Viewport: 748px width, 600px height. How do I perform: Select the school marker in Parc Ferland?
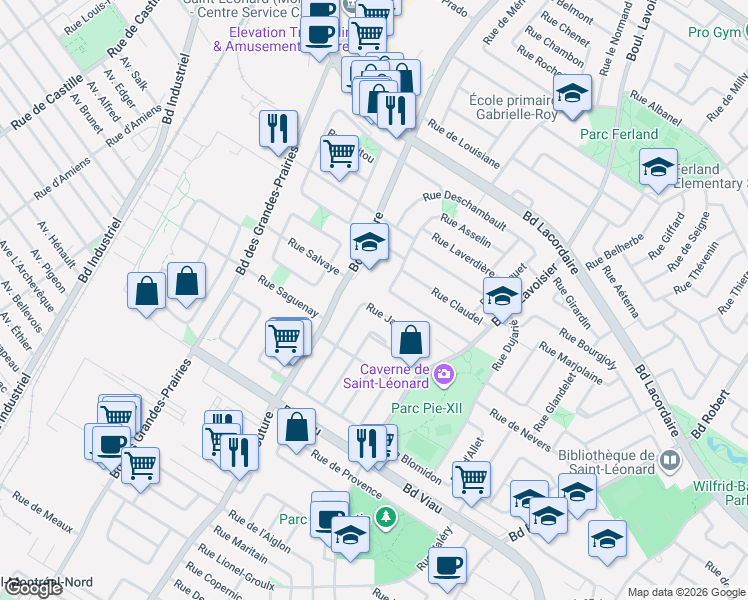[x=658, y=168]
